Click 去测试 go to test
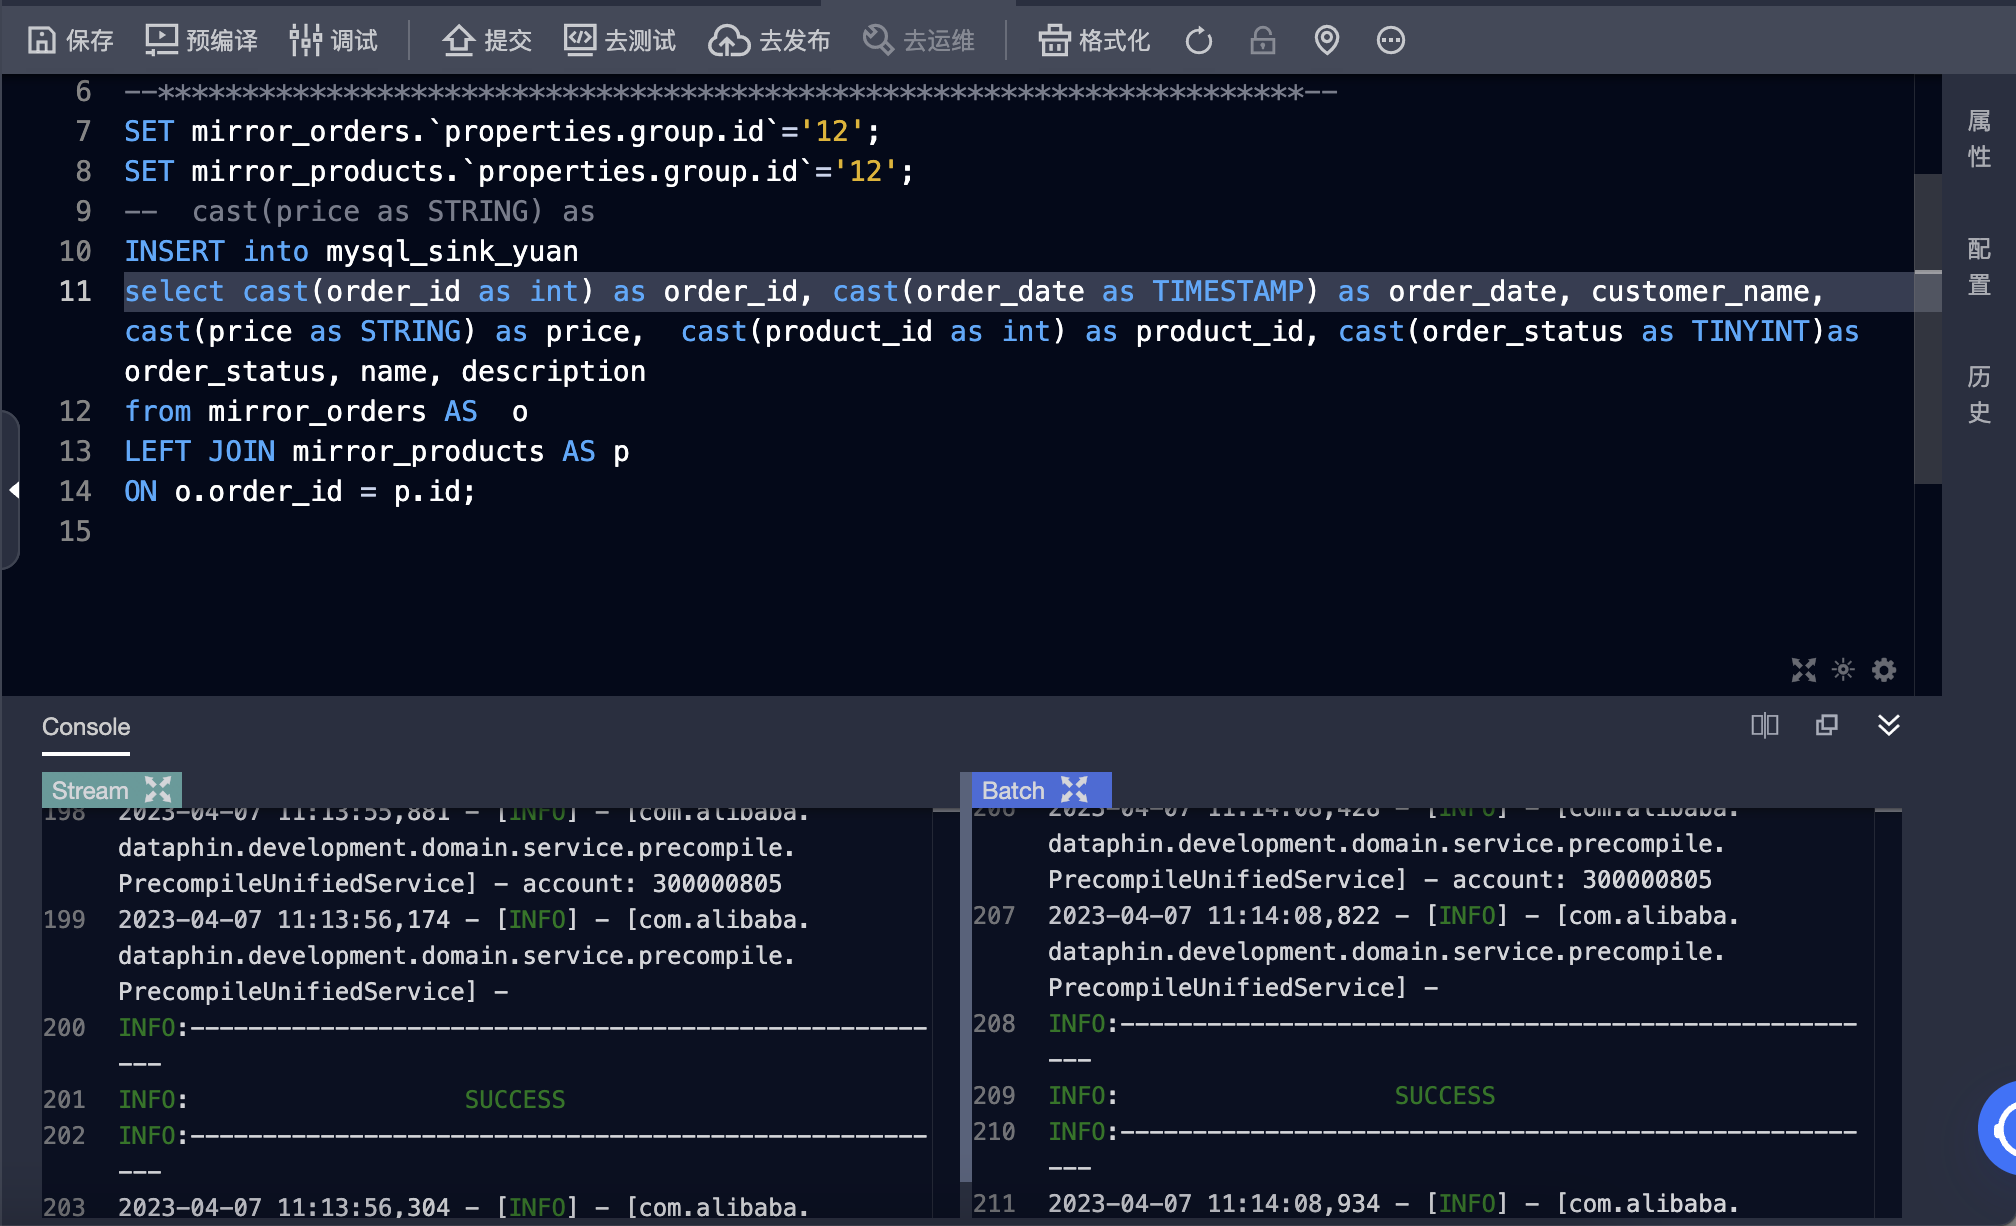2016x1226 pixels. pyautogui.click(x=620, y=40)
